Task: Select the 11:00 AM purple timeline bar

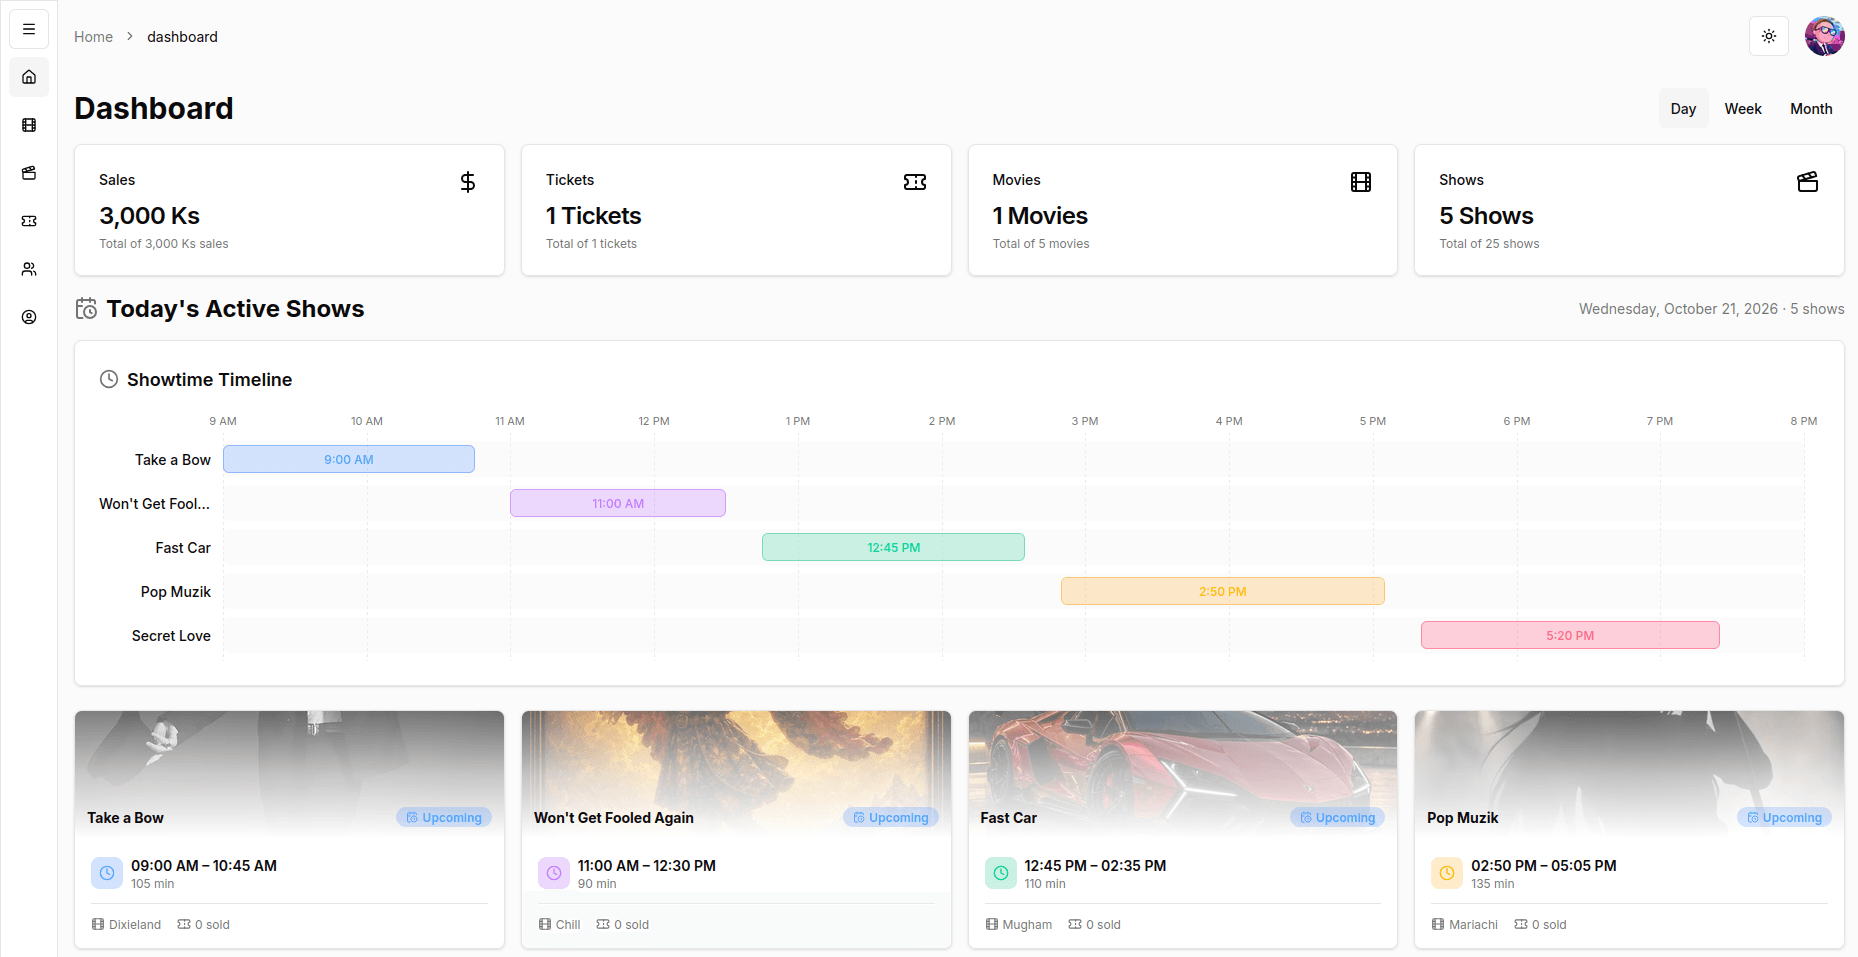Action: pos(618,503)
